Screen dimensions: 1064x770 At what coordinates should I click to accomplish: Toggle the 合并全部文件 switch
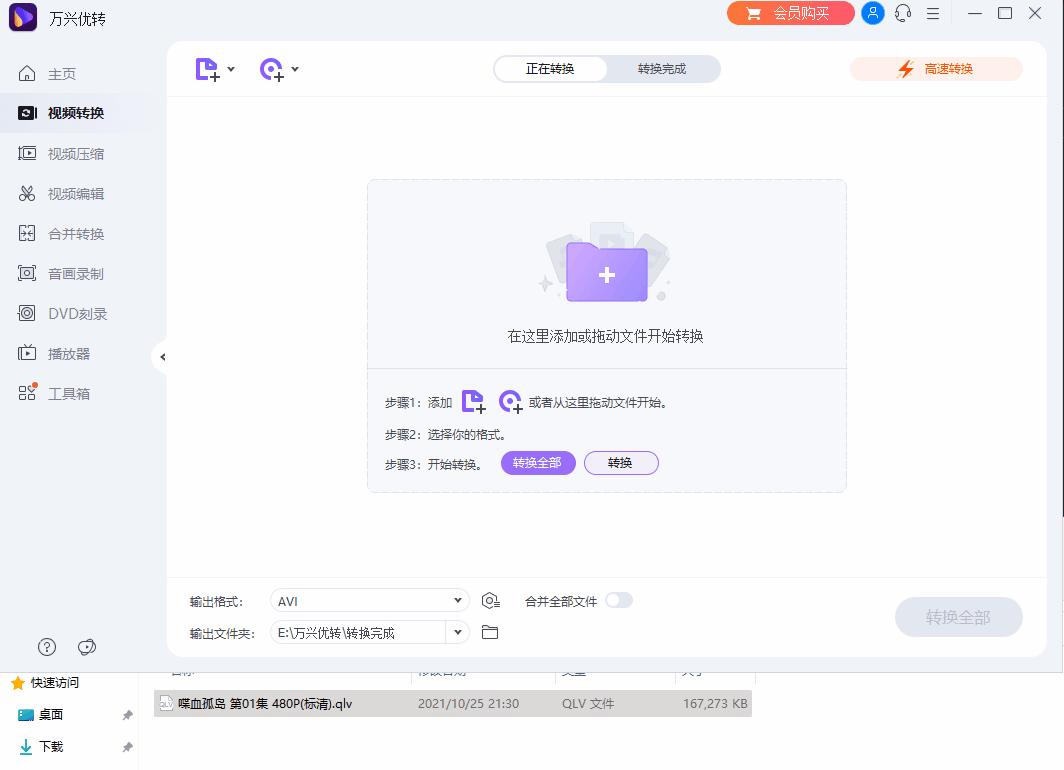point(619,600)
